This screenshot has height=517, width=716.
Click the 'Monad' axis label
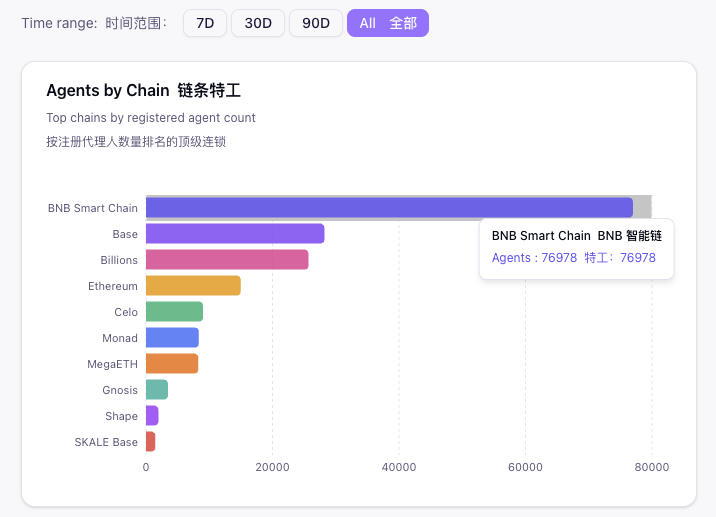click(x=120, y=338)
